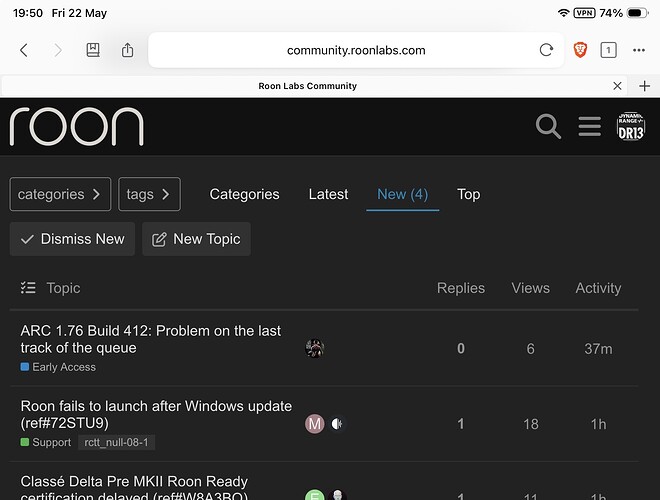
Task: Click the Roon logo to go home
Action: pyautogui.click(x=77, y=126)
